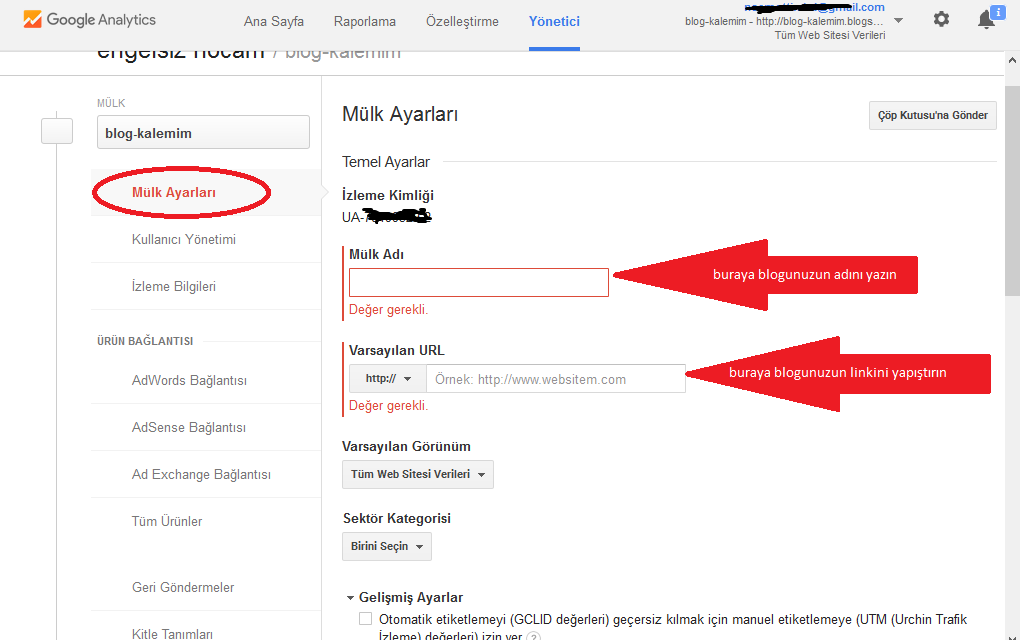Switch to the Raporlama tab
The height and width of the screenshot is (640, 1020).
[365, 21]
